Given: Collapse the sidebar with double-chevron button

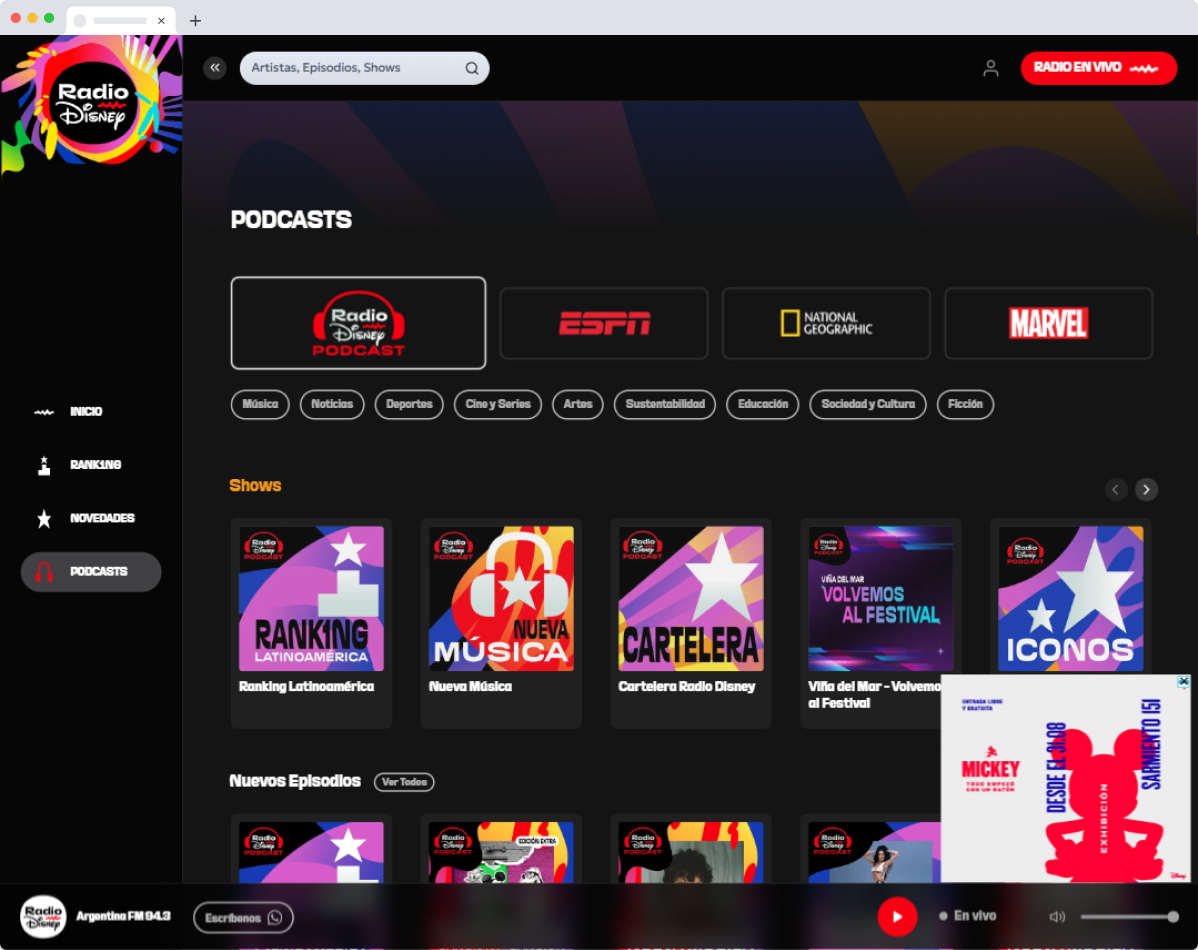Looking at the screenshot, I should coord(215,68).
